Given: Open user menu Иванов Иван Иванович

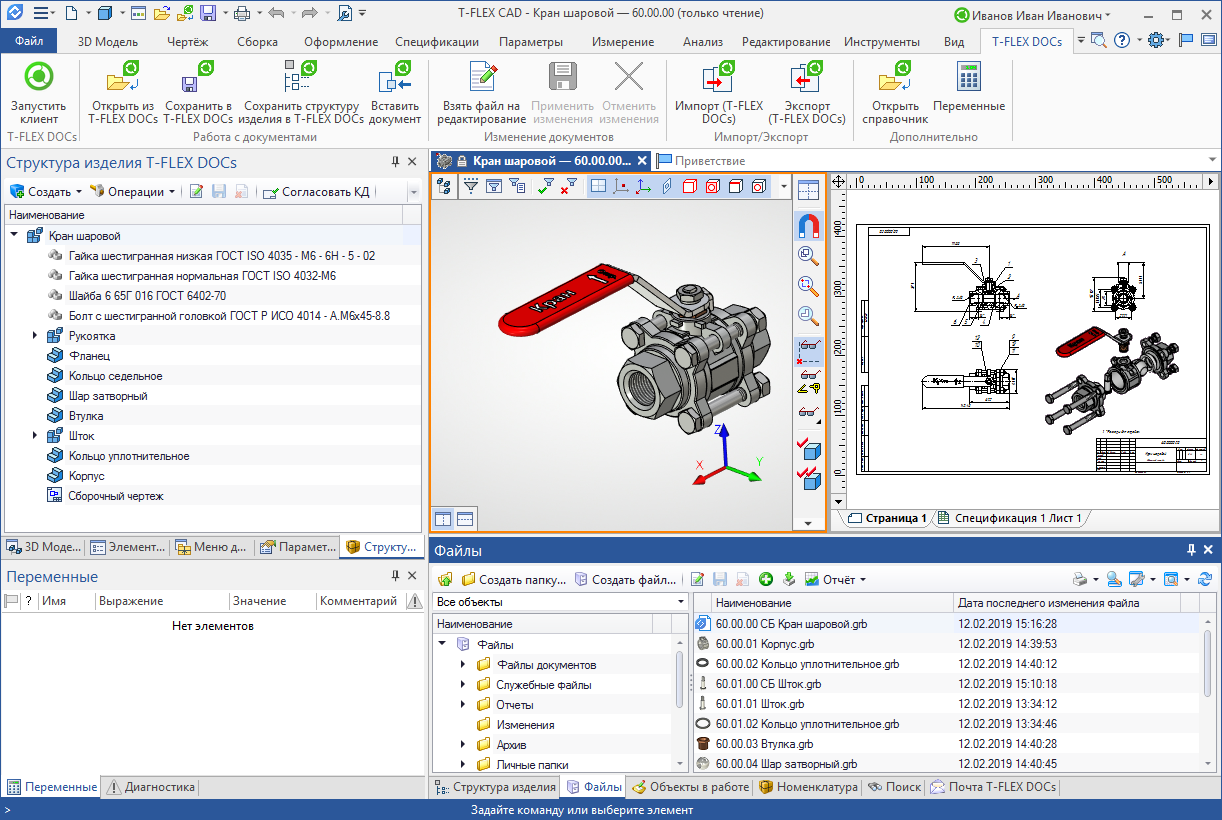Looking at the screenshot, I should 1032,15.
